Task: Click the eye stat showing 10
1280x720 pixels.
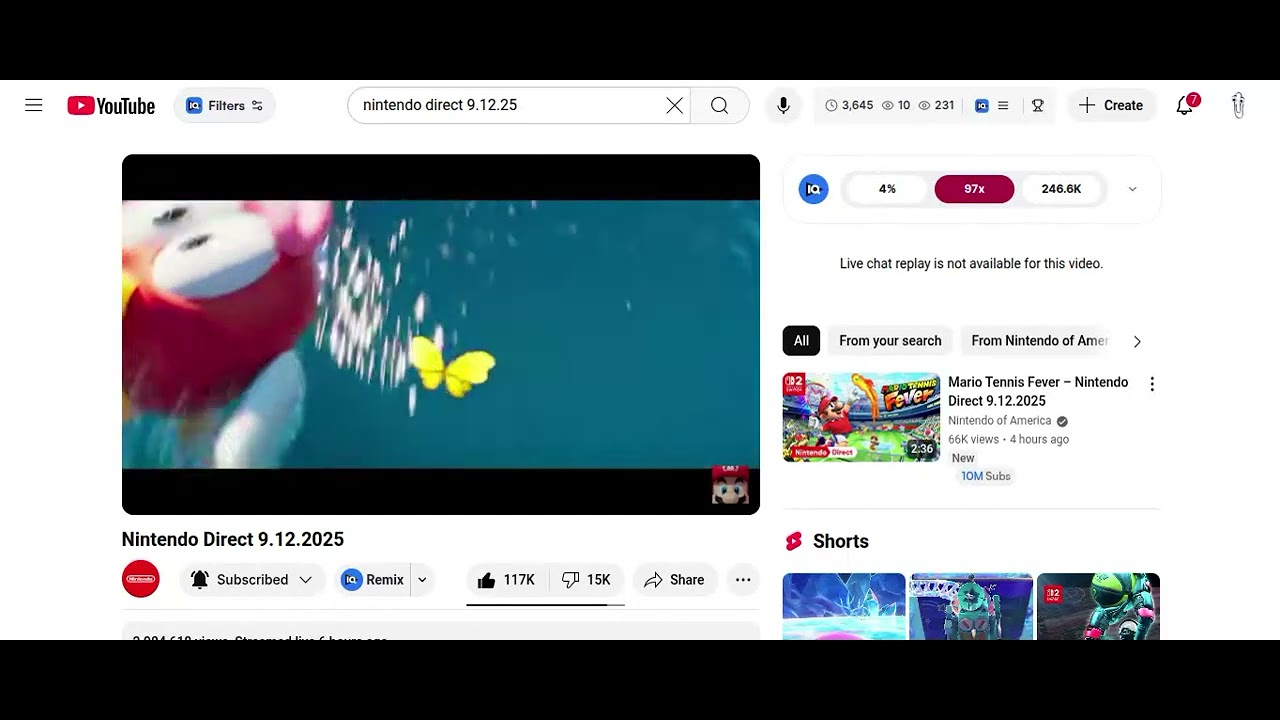Action: (x=896, y=105)
